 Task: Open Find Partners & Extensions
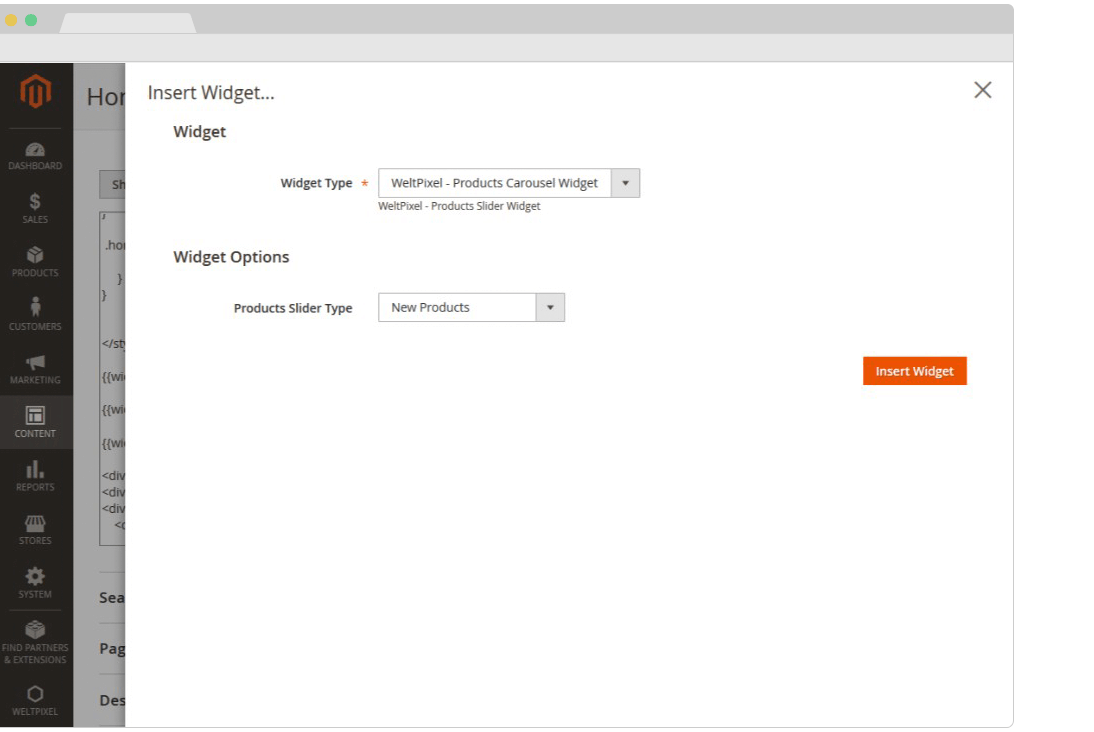pyautogui.click(x=35, y=642)
